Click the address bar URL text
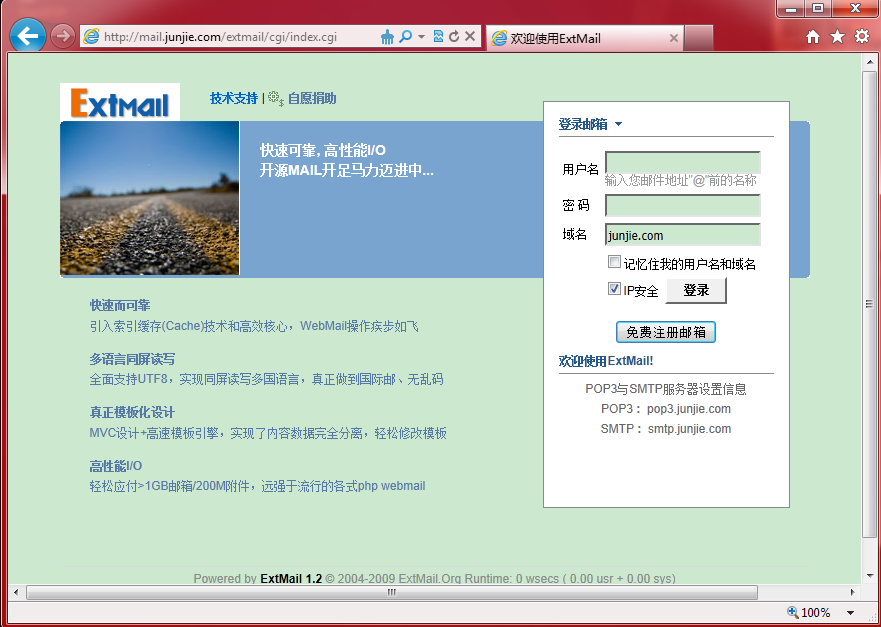881x627 pixels. coord(221,37)
